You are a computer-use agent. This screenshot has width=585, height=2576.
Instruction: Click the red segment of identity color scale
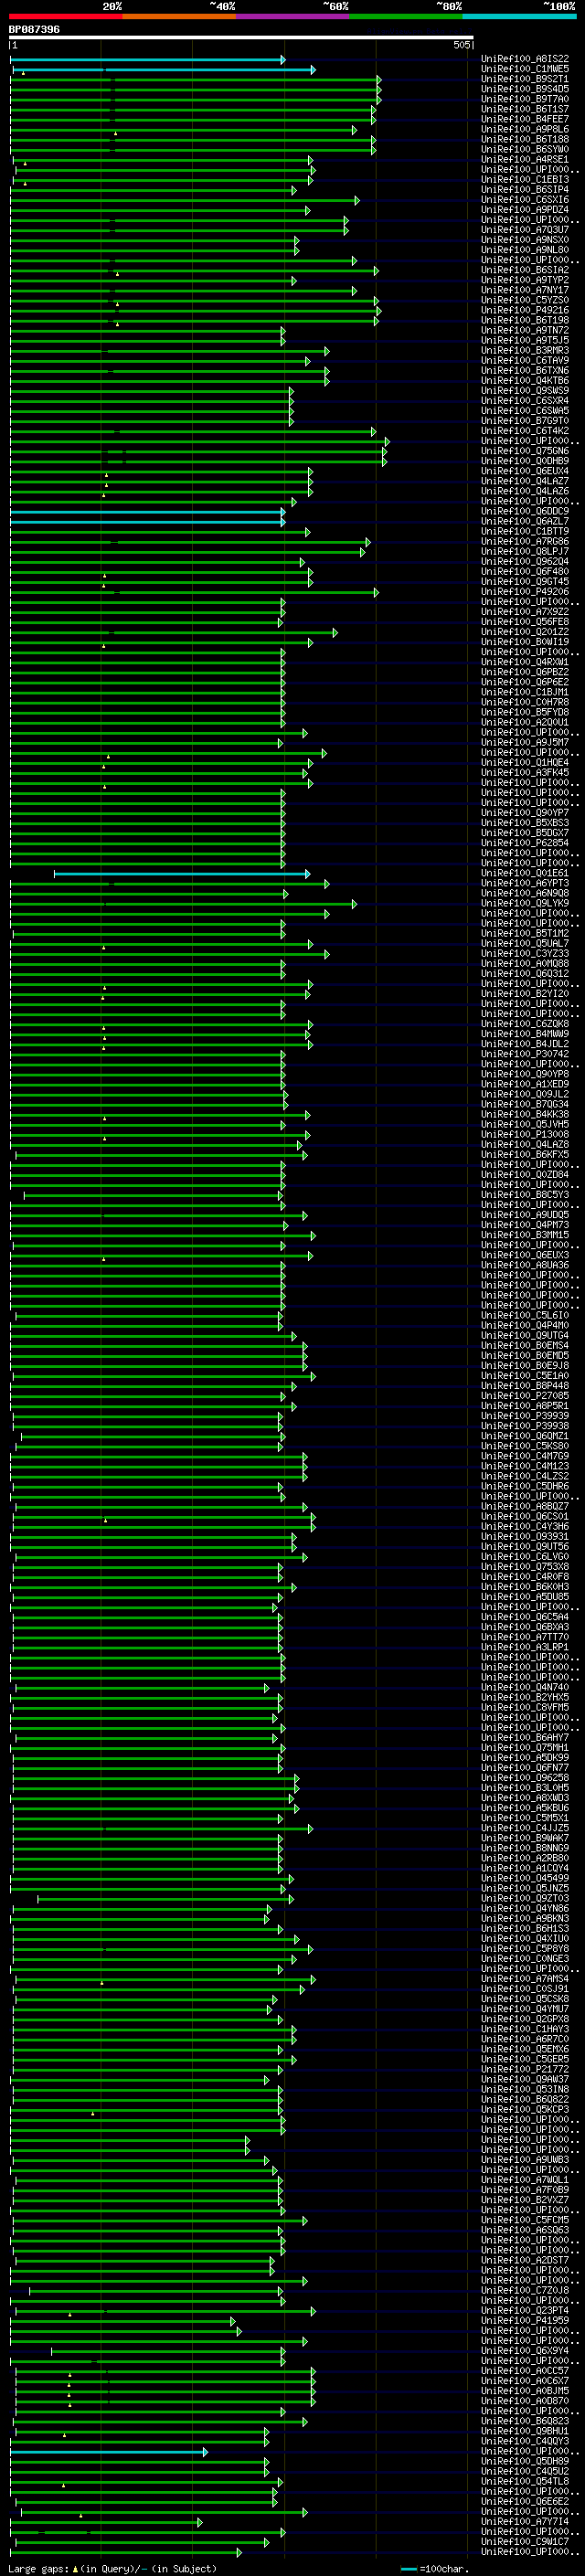[x=66, y=17]
